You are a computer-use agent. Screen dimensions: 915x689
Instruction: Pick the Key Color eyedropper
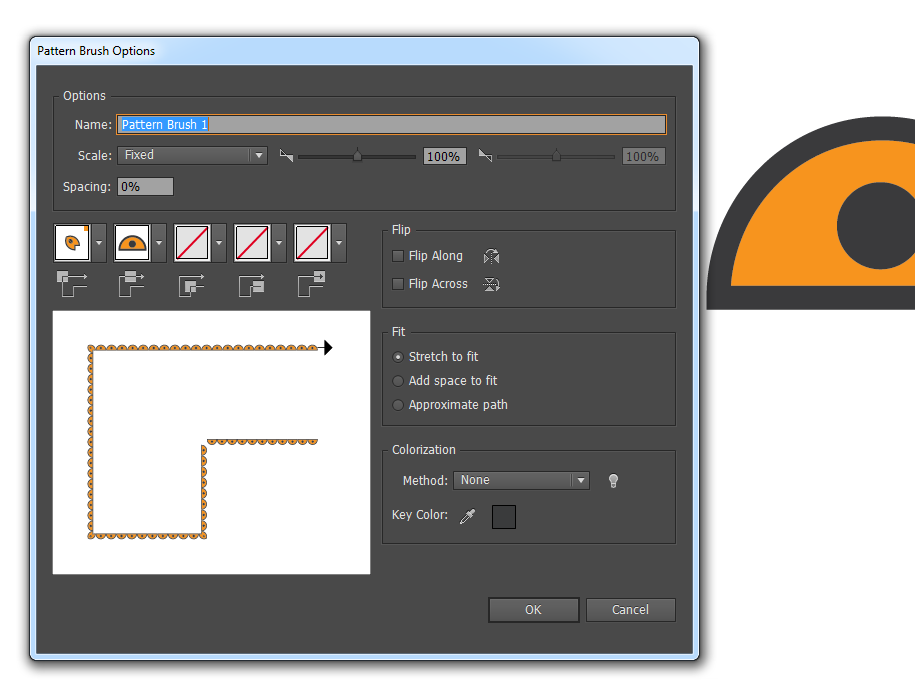tap(467, 516)
